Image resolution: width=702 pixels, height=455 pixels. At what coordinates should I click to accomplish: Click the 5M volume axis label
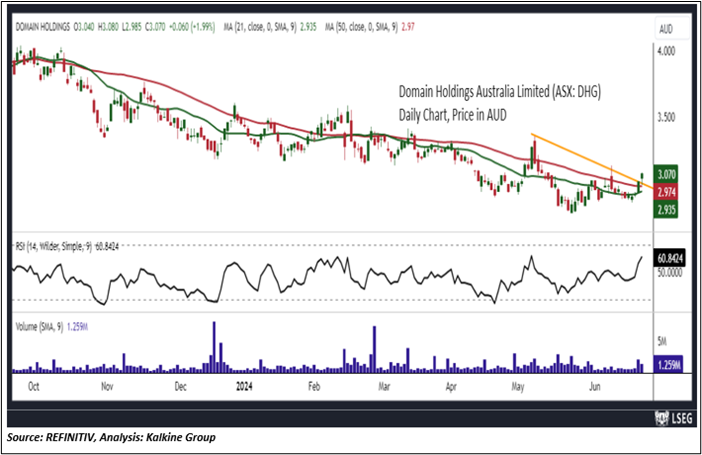662,342
